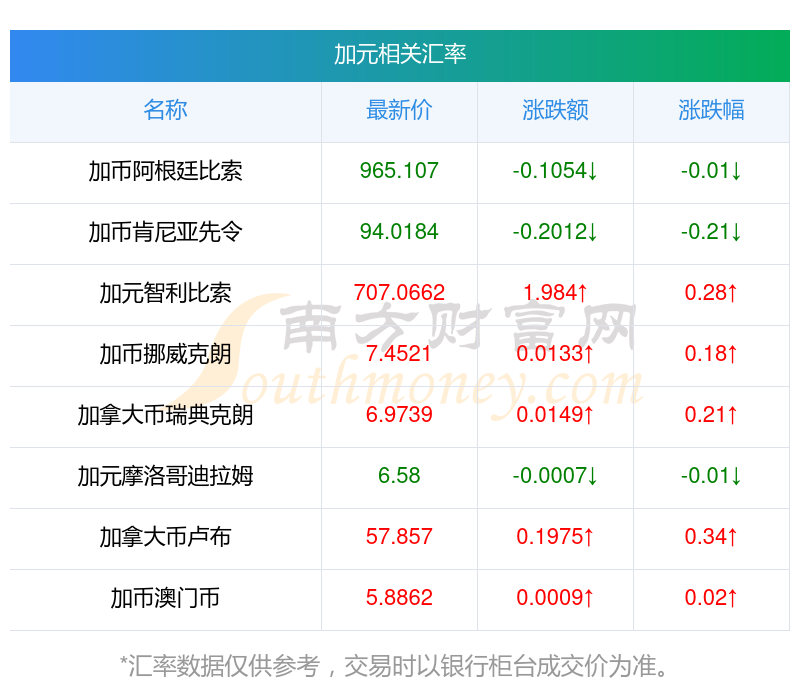Select the 加拿大币瑞典克朗 row name

[165, 415]
